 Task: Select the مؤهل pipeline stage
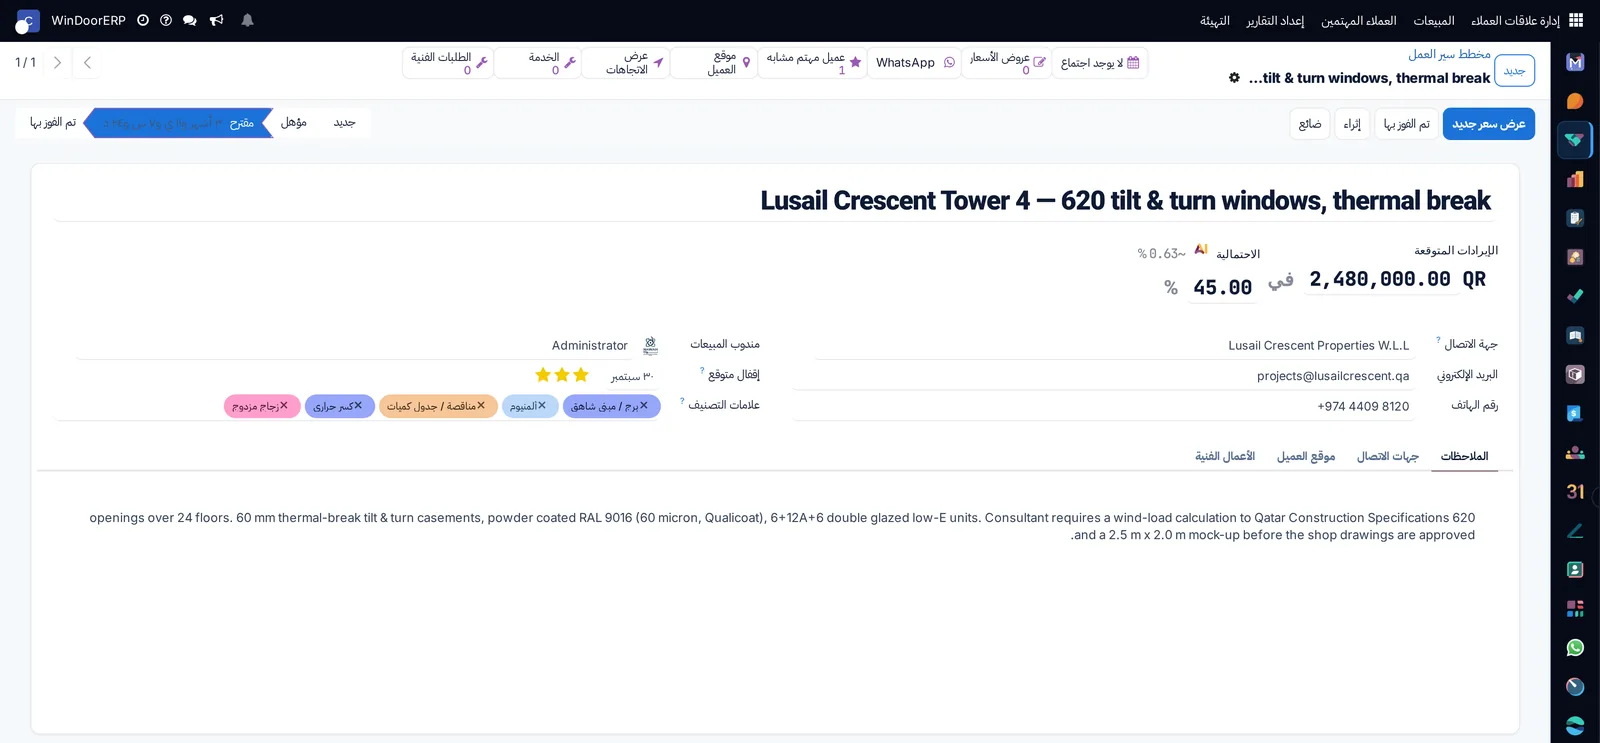(x=294, y=122)
